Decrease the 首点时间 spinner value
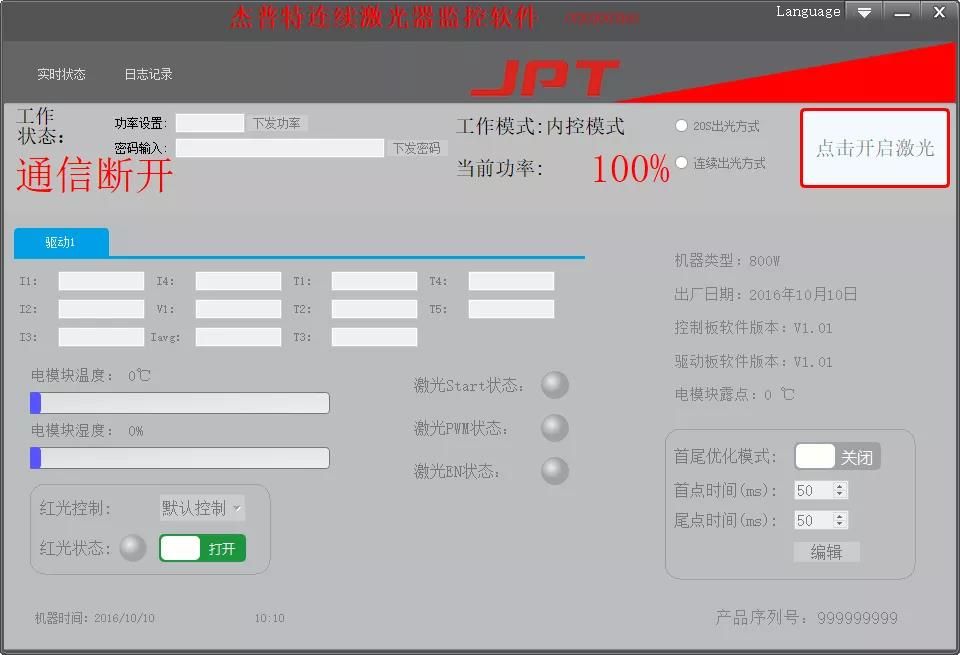The width and height of the screenshot is (960, 655). 839,494
